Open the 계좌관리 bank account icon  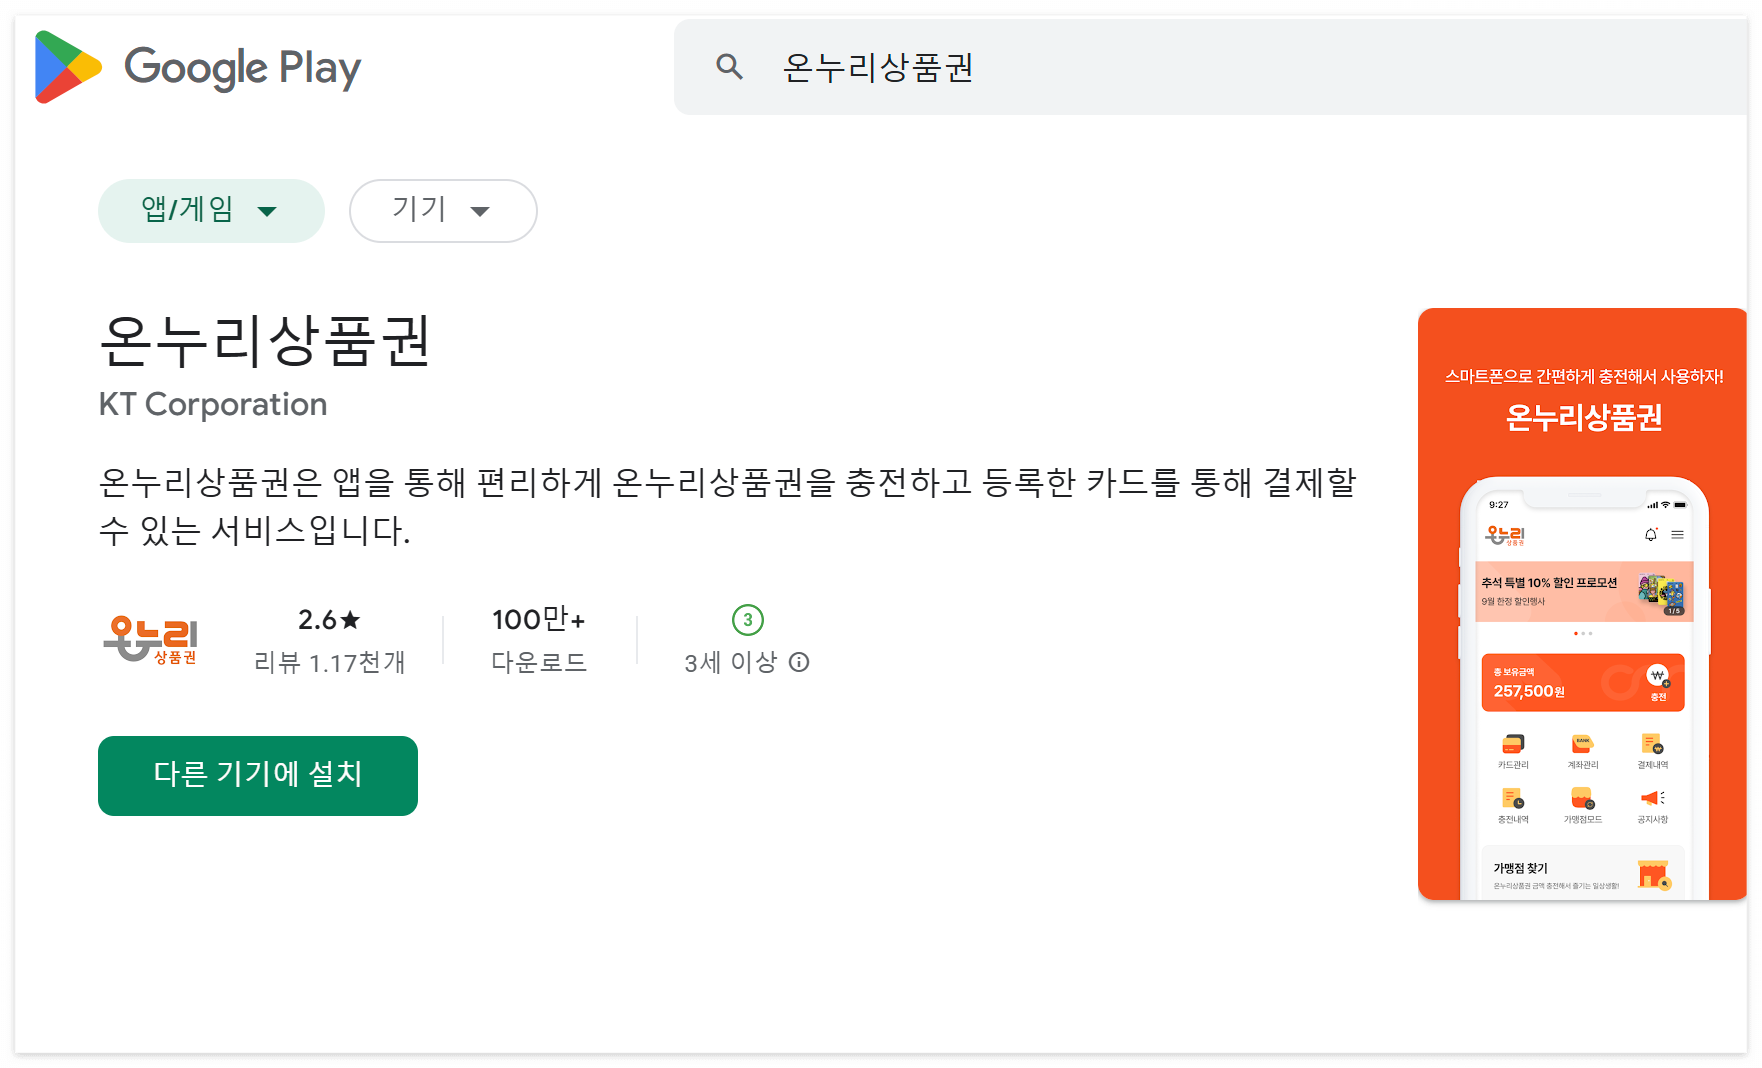pos(1582,745)
